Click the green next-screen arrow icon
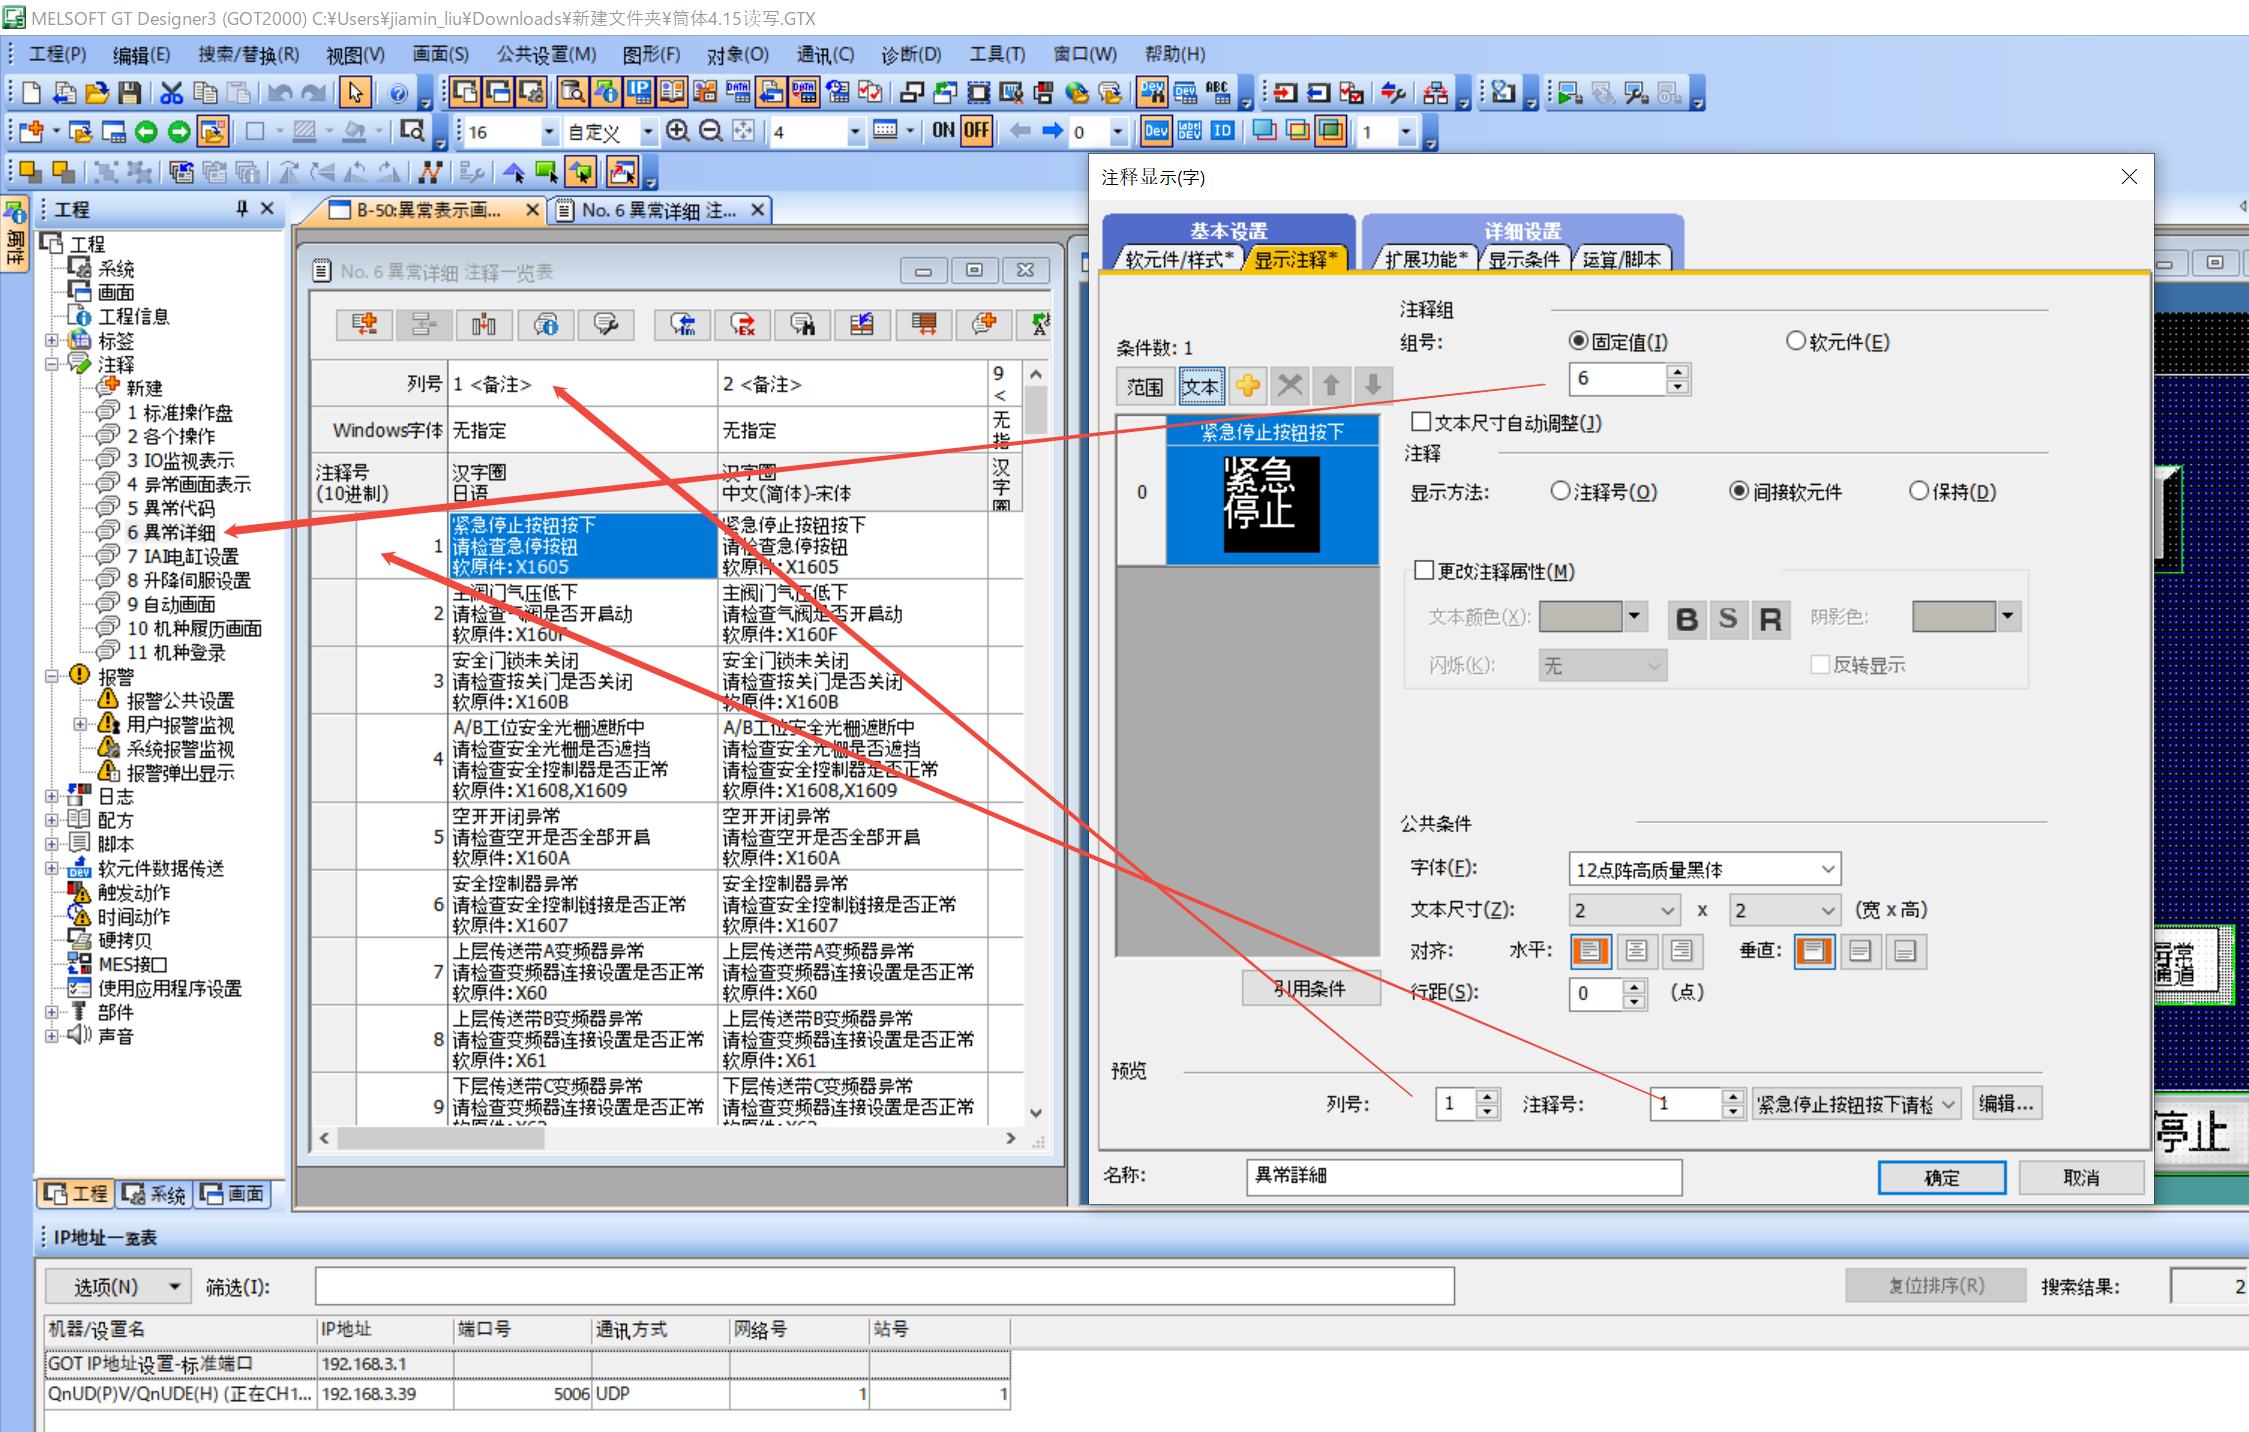 point(179,131)
